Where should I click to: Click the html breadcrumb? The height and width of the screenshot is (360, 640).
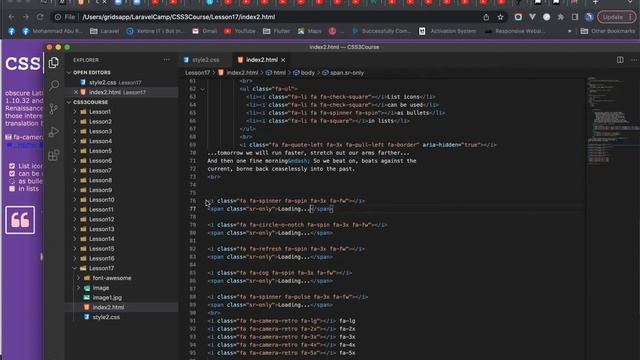point(276,73)
